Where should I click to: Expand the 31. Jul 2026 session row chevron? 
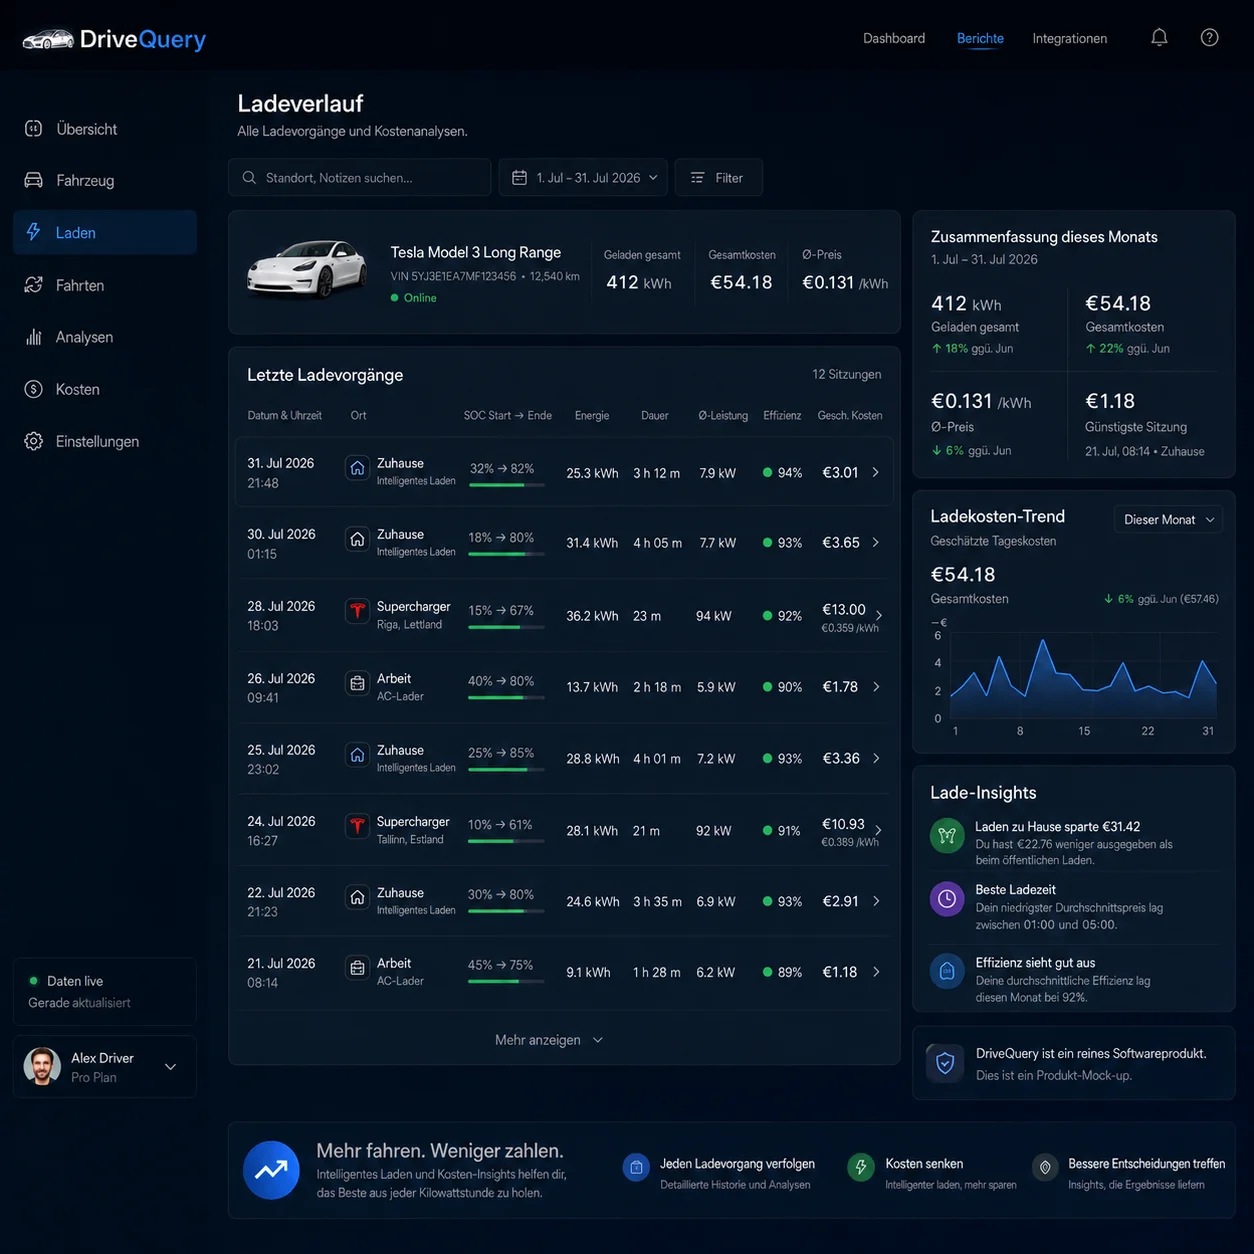coord(876,472)
